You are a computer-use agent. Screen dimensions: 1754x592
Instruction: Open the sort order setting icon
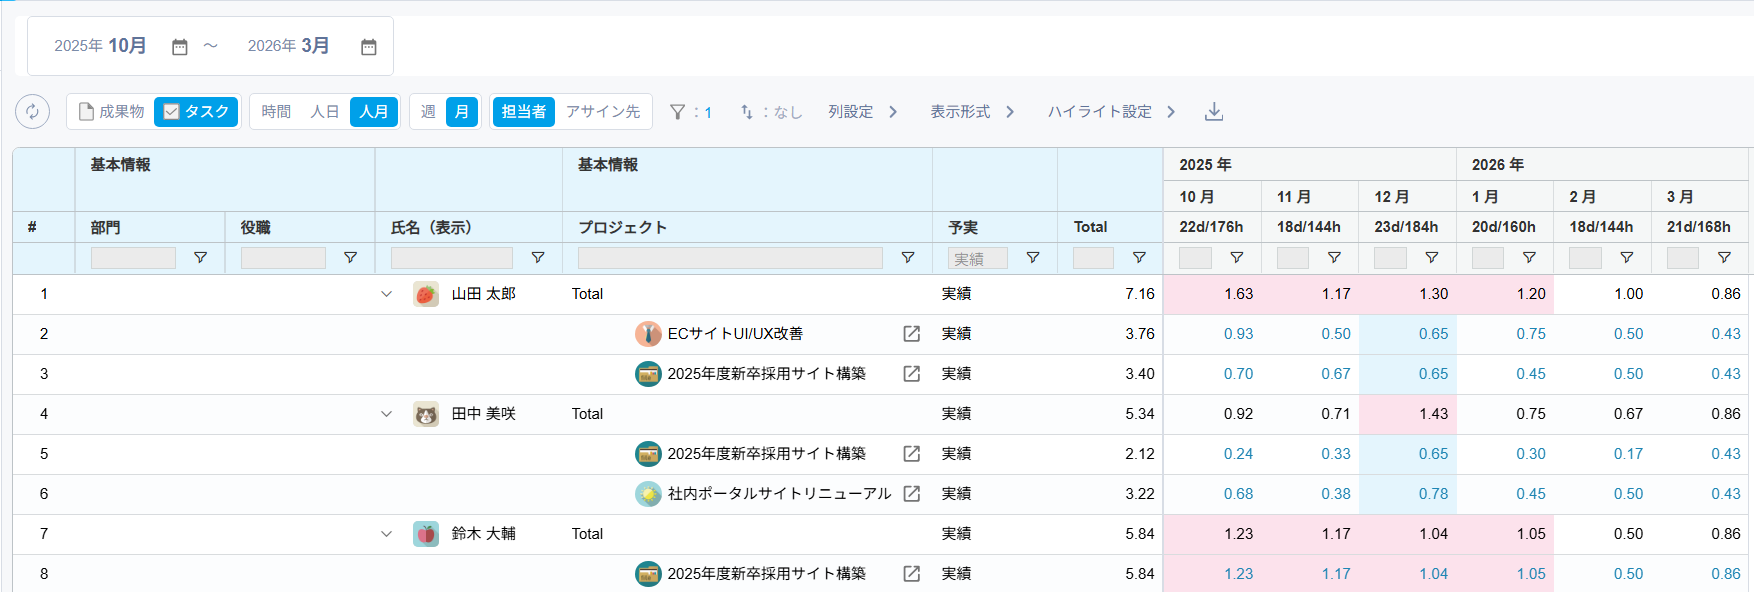coord(747,112)
